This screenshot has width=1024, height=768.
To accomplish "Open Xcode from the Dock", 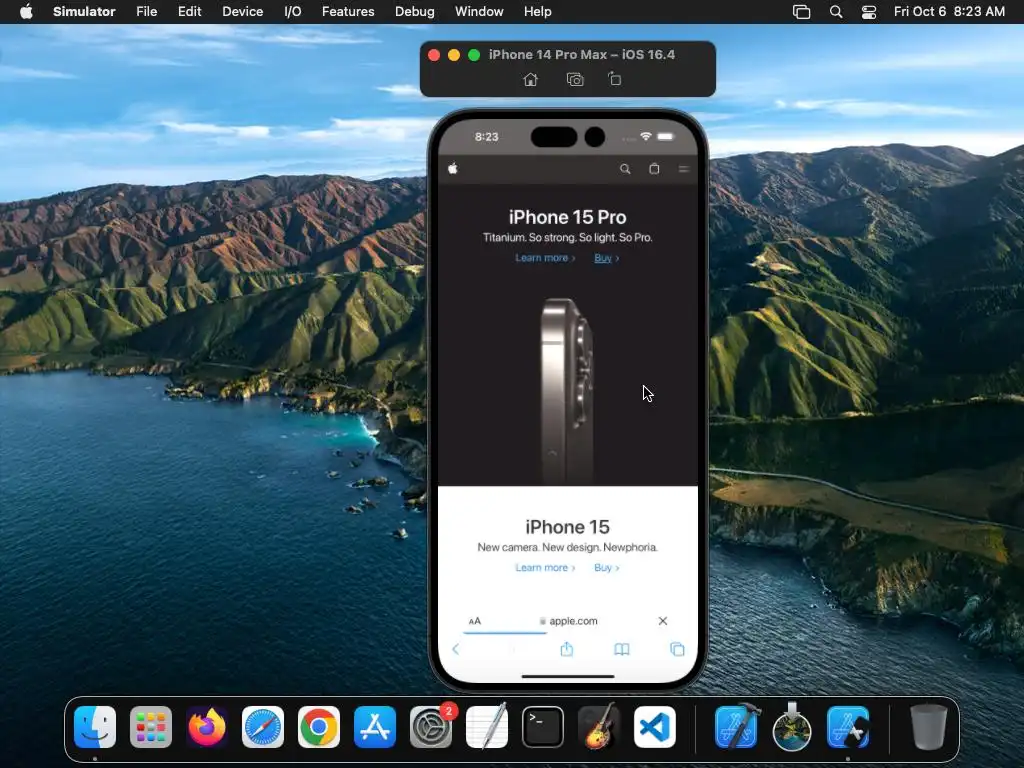I will (736, 727).
